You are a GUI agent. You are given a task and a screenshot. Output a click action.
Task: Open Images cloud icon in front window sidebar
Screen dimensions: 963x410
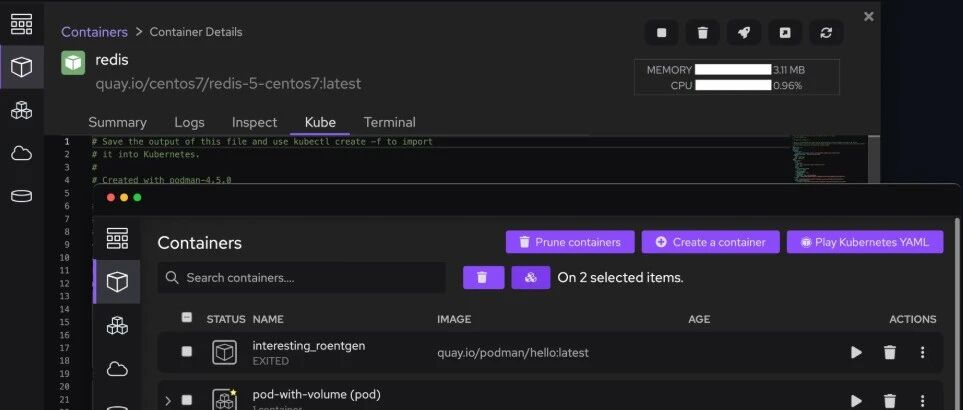(x=117, y=369)
